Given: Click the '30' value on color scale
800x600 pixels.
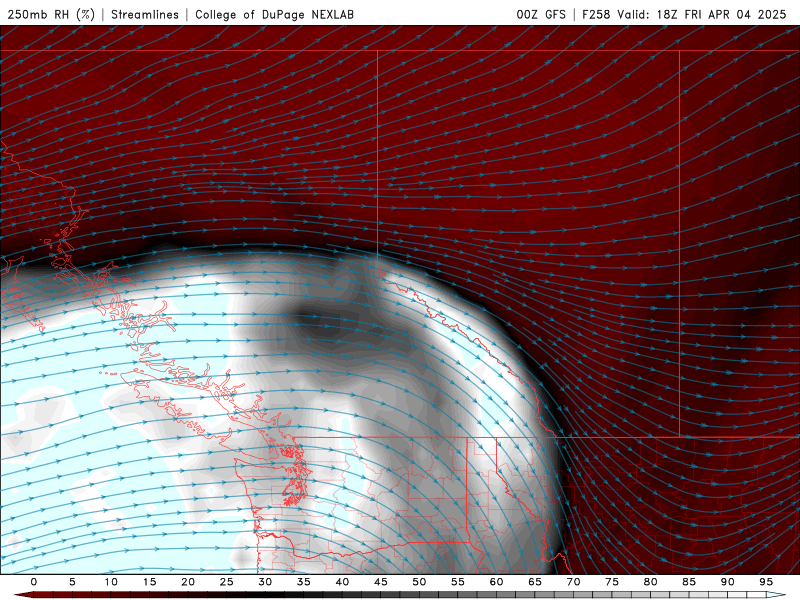Looking at the screenshot, I should [x=265, y=582].
